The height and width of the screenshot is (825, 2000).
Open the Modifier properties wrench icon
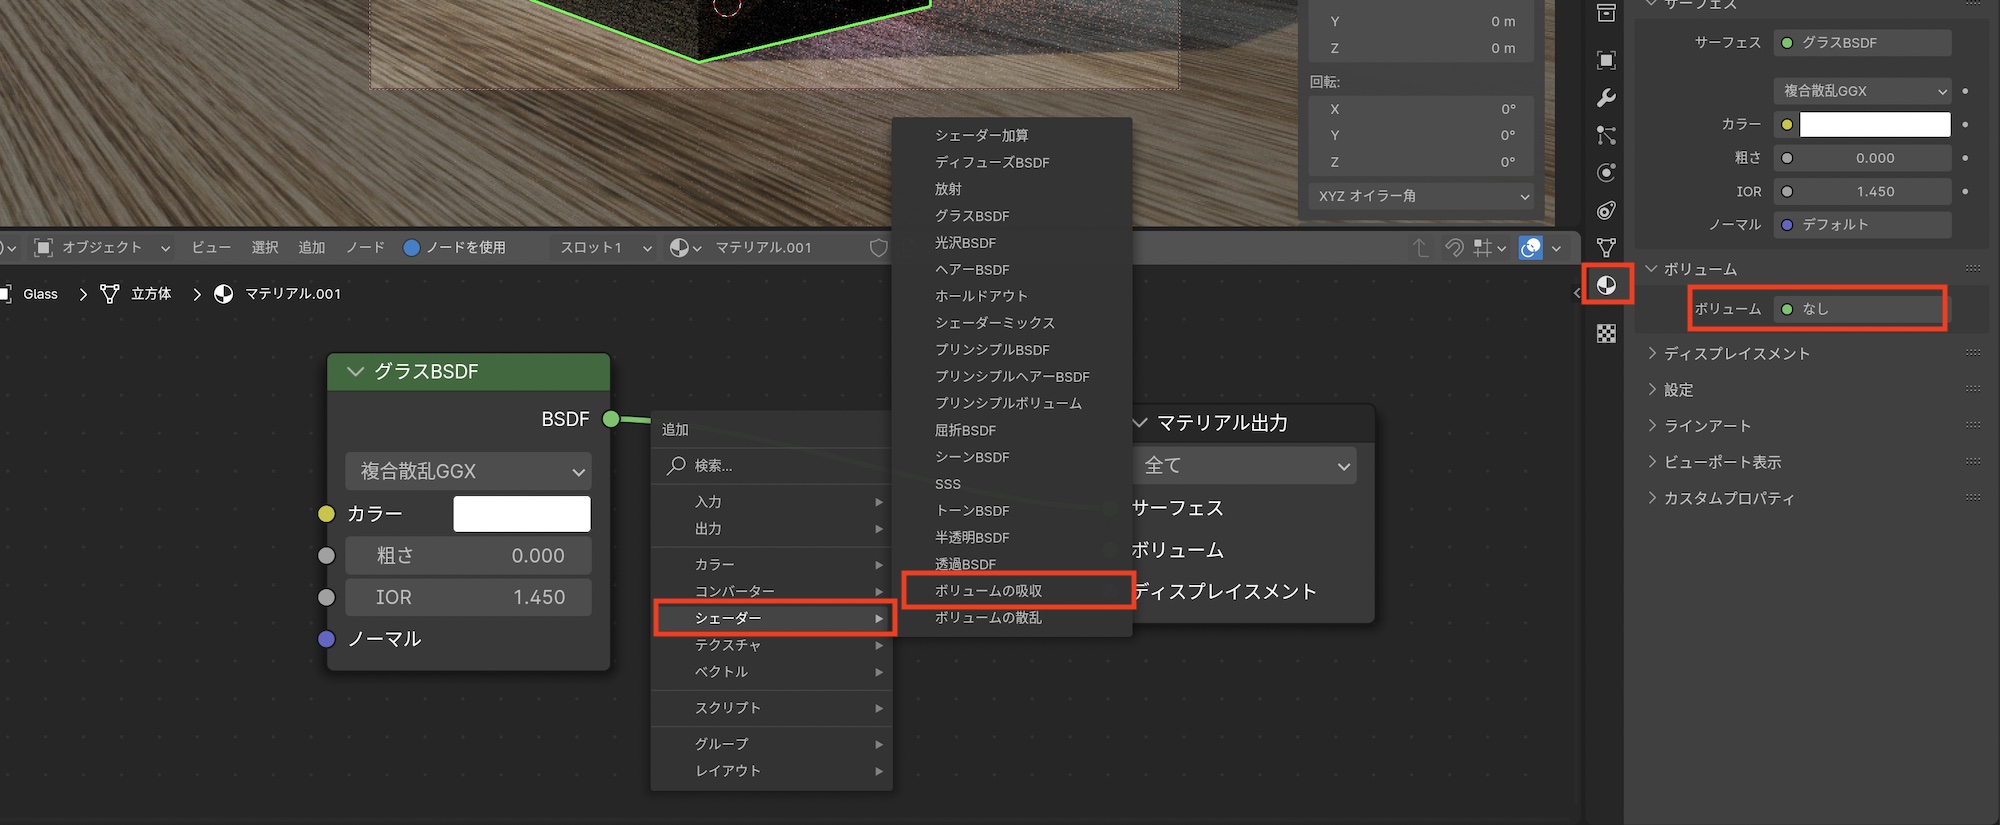(x=1606, y=98)
